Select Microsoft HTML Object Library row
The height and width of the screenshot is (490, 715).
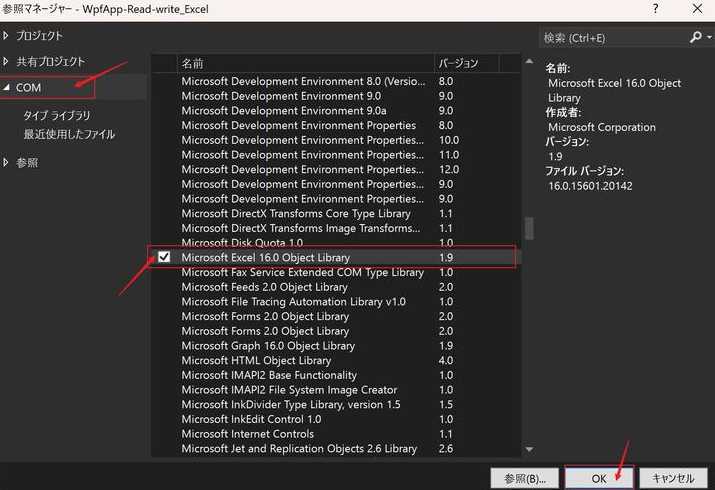pyautogui.click(x=335, y=360)
